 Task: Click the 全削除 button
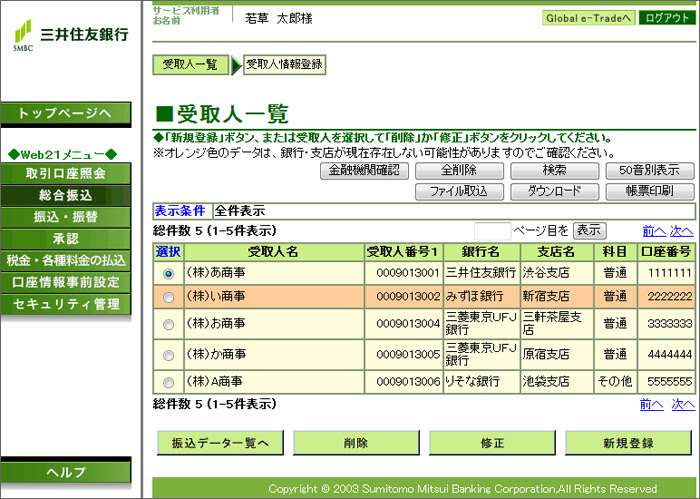(x=459, y=170)
